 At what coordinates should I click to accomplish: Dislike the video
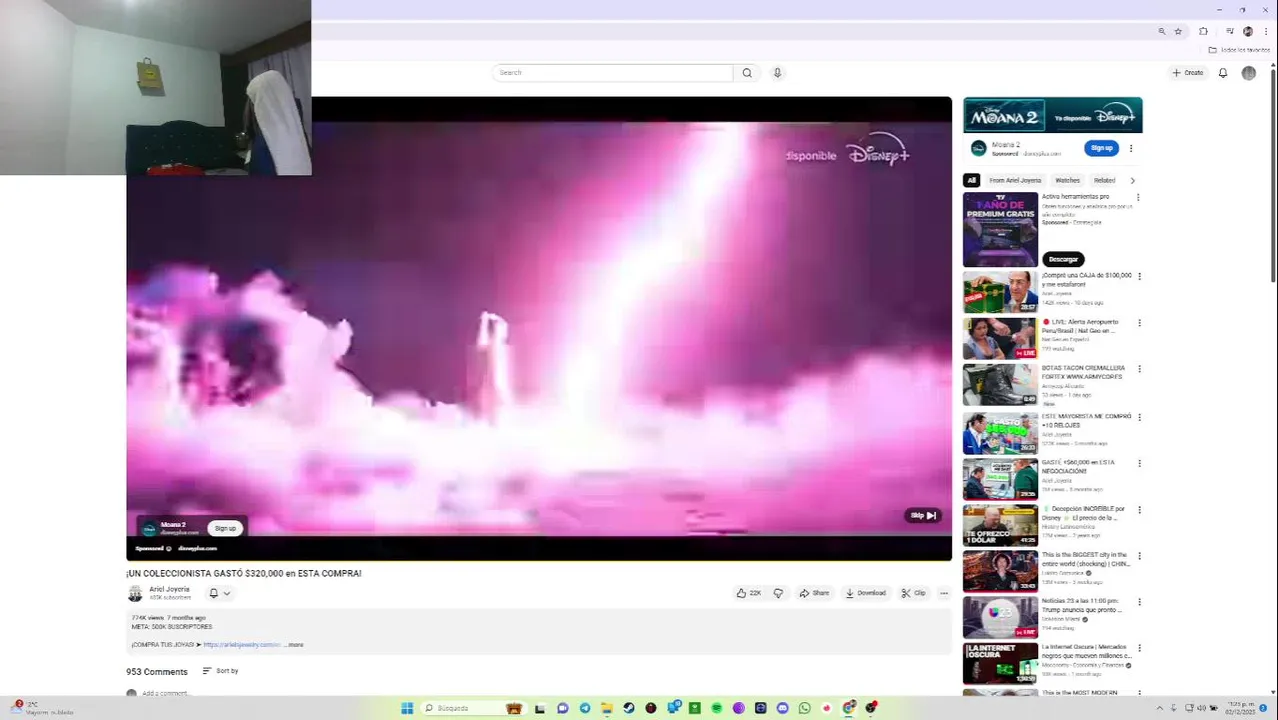tap(778, 593)
